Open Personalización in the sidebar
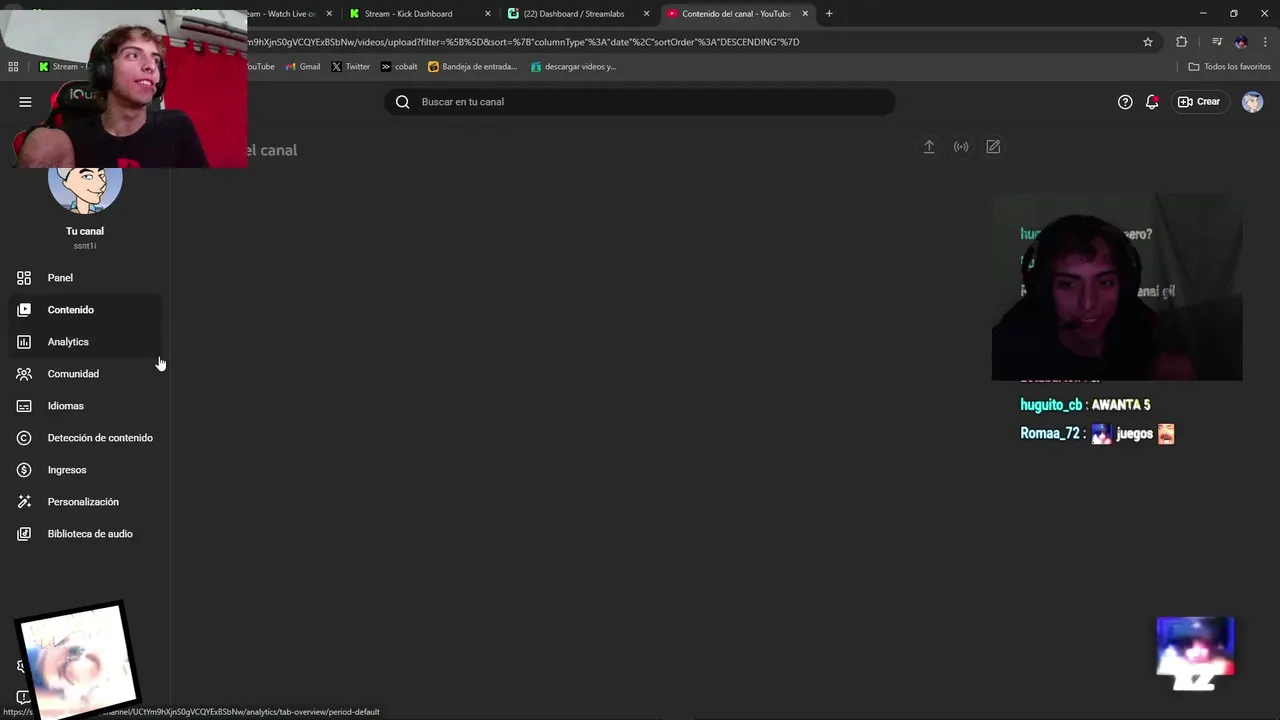The width and height of the screenshot is (1280, 720). pyautogui.click(x=85, y=502)
